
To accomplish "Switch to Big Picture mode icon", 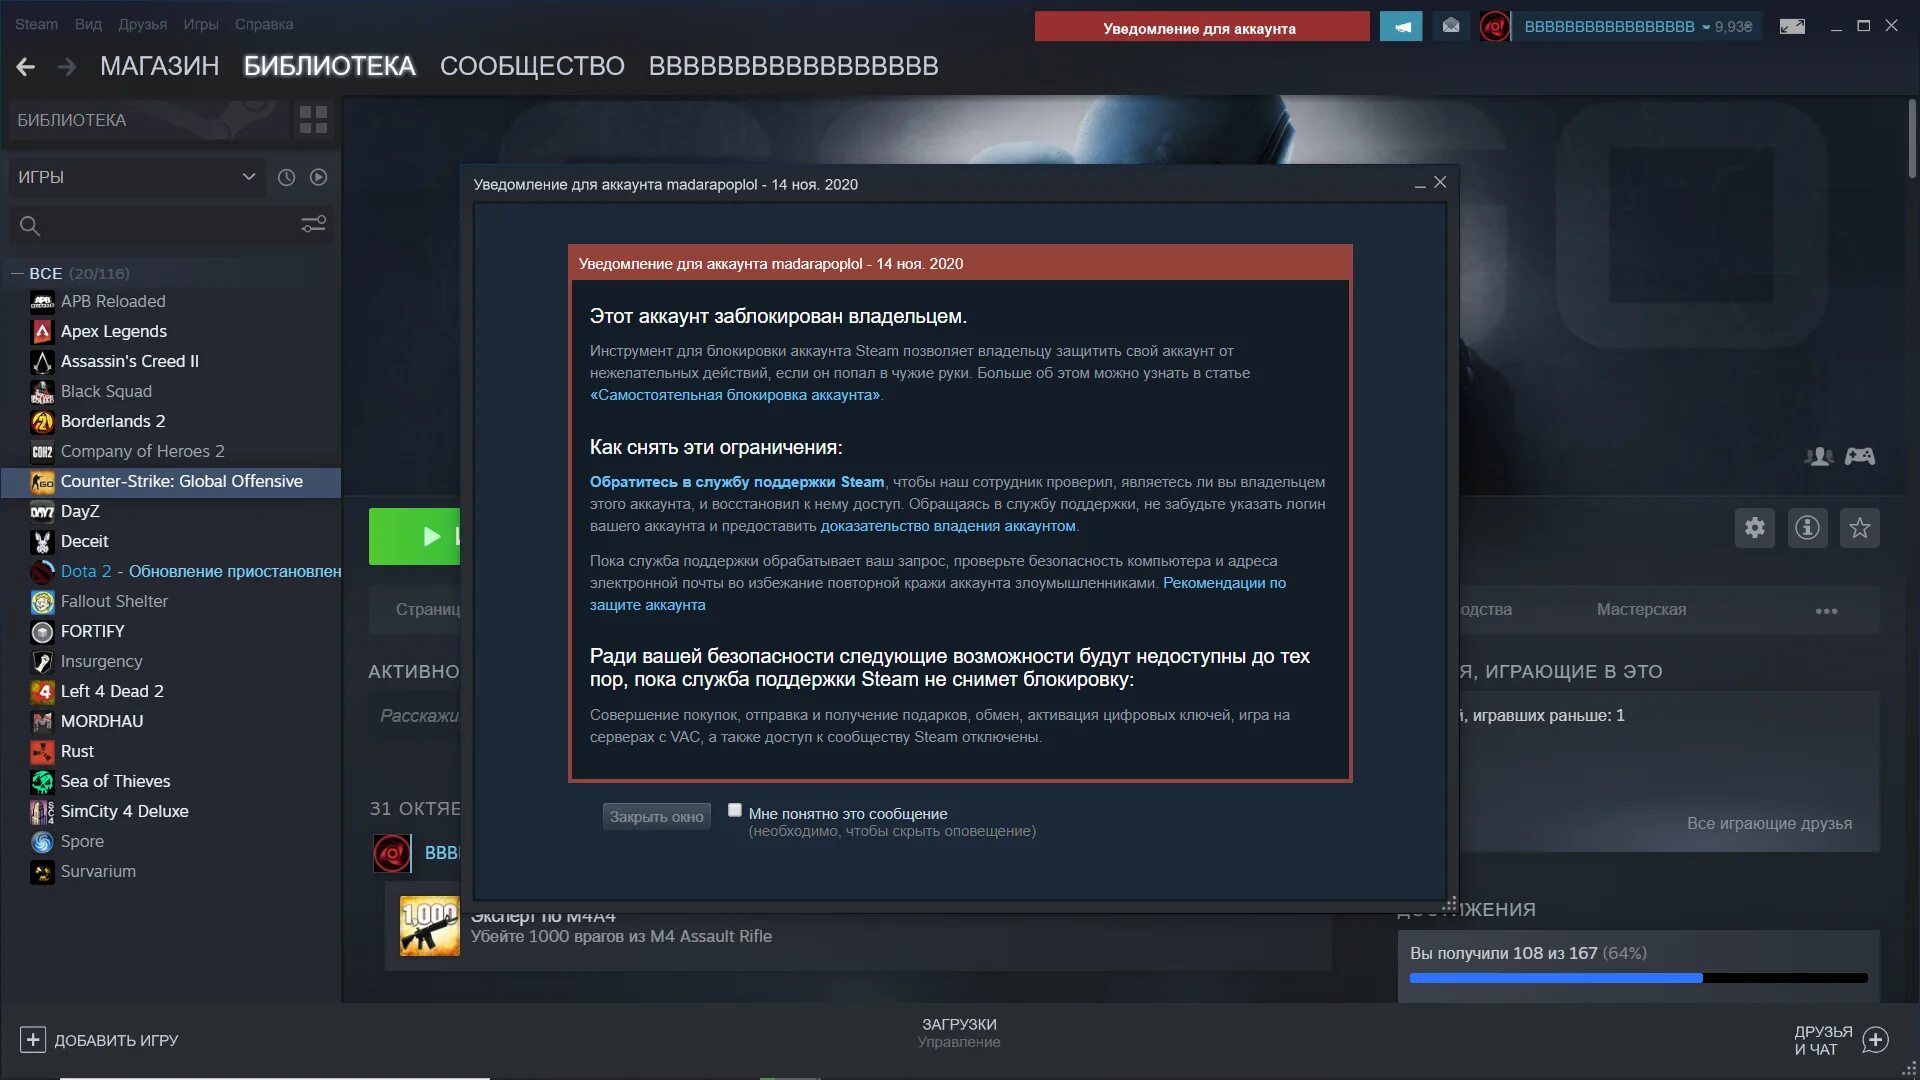I will point(1792,26).
